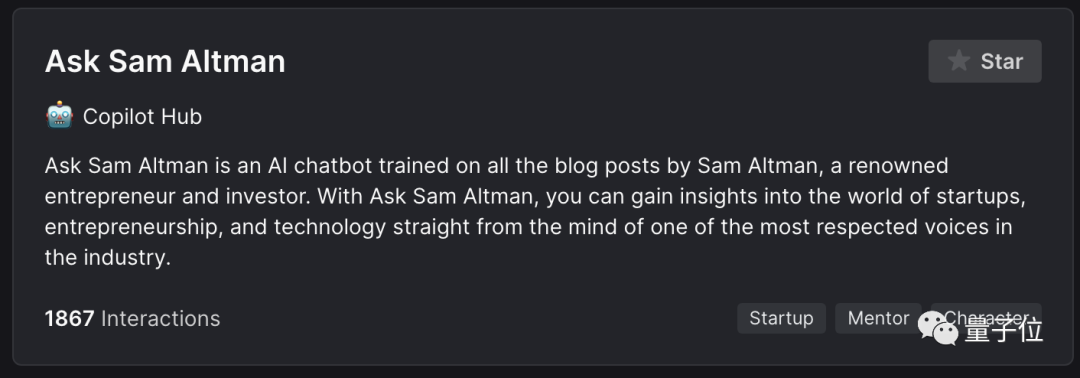Click "the industry." at the description end
This screenshot has width=1080, height=378.
107,258
